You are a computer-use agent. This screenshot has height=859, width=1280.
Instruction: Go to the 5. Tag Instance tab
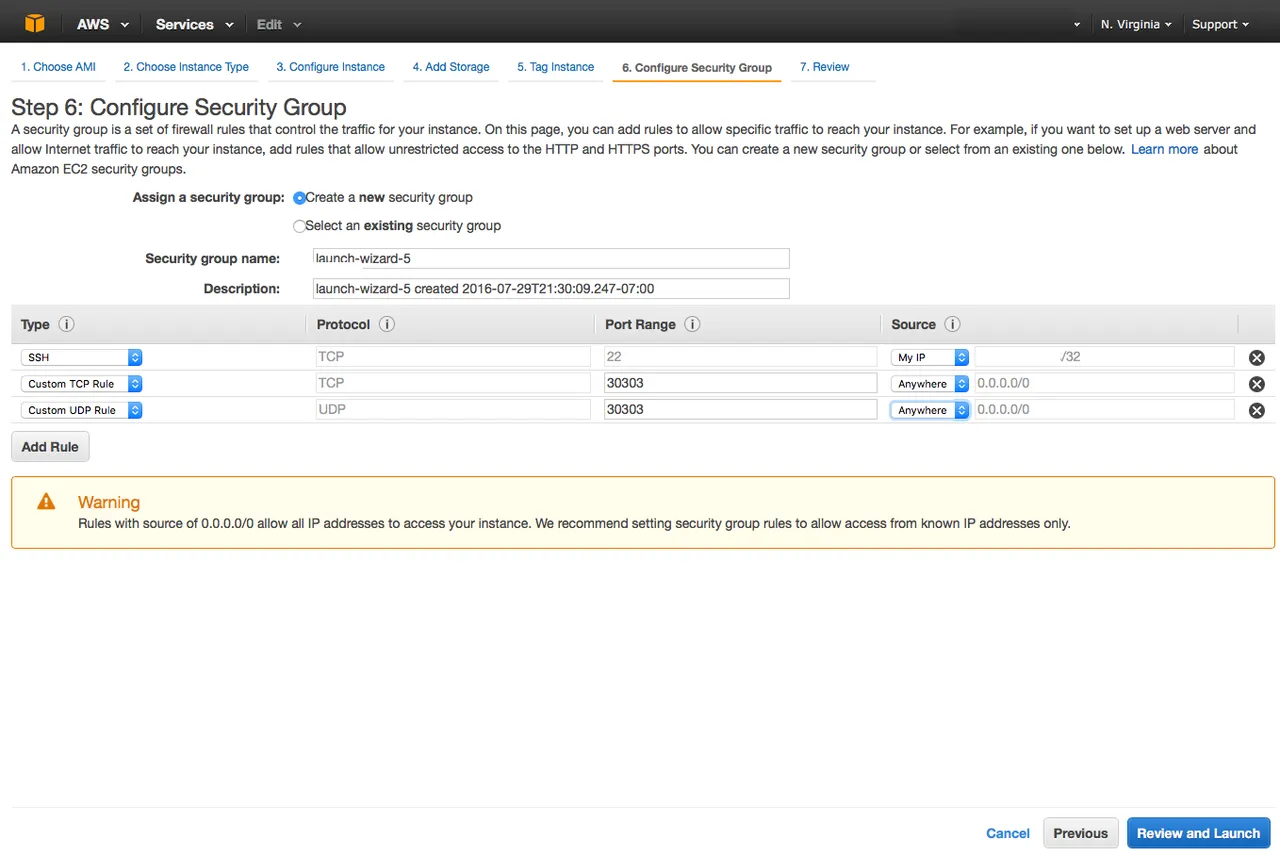coord(555,67)
